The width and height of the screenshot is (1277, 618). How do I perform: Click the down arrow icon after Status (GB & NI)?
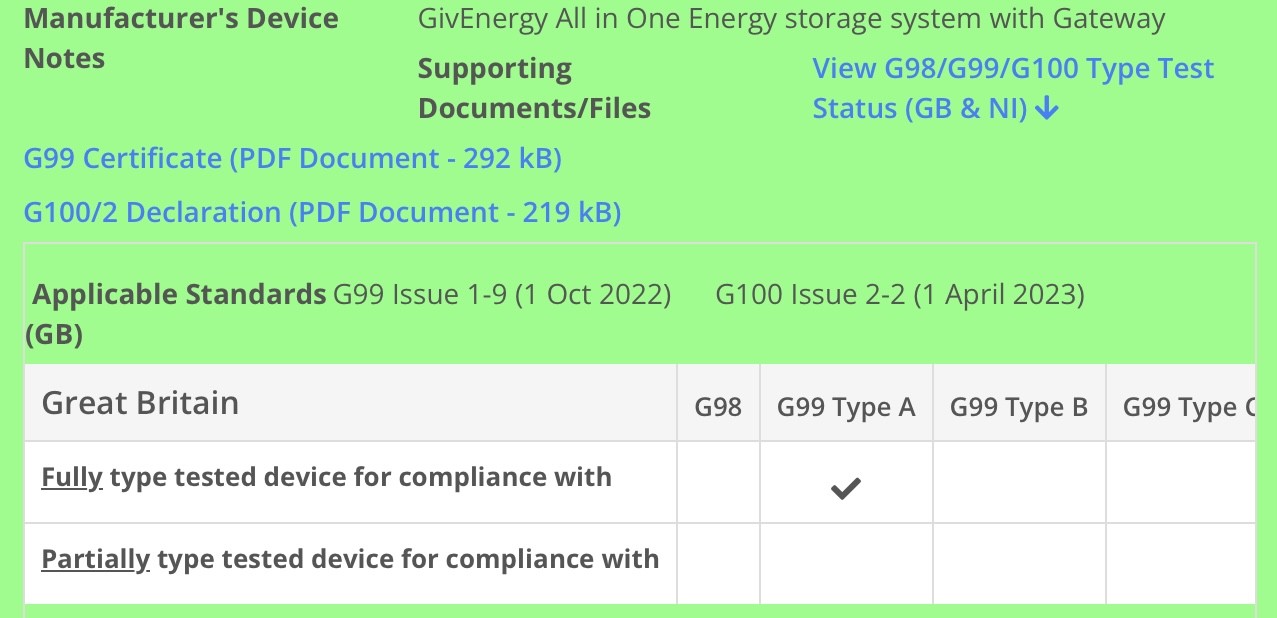pos(1047,108)
